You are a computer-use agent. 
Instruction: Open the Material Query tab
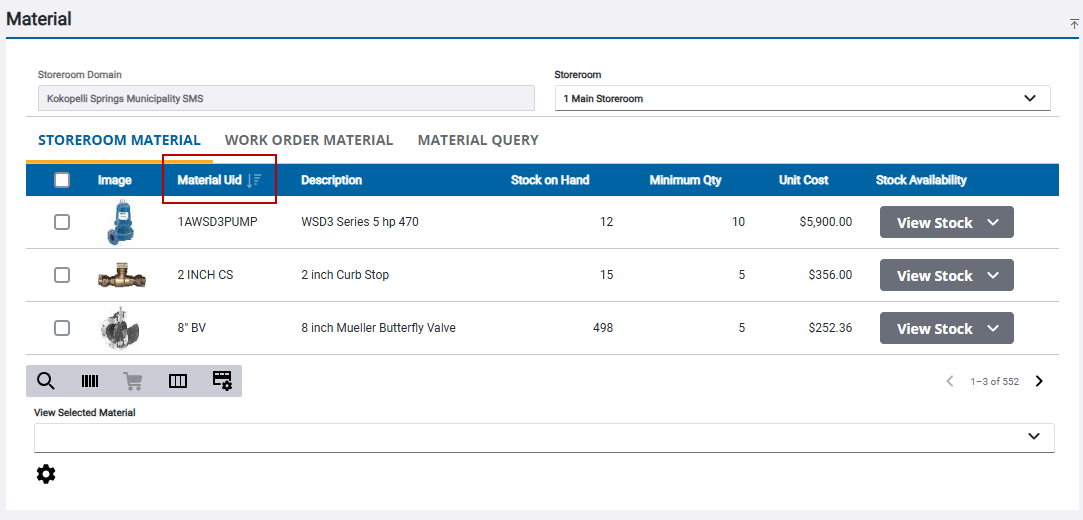pyautogui.click(x=478, y=140)
